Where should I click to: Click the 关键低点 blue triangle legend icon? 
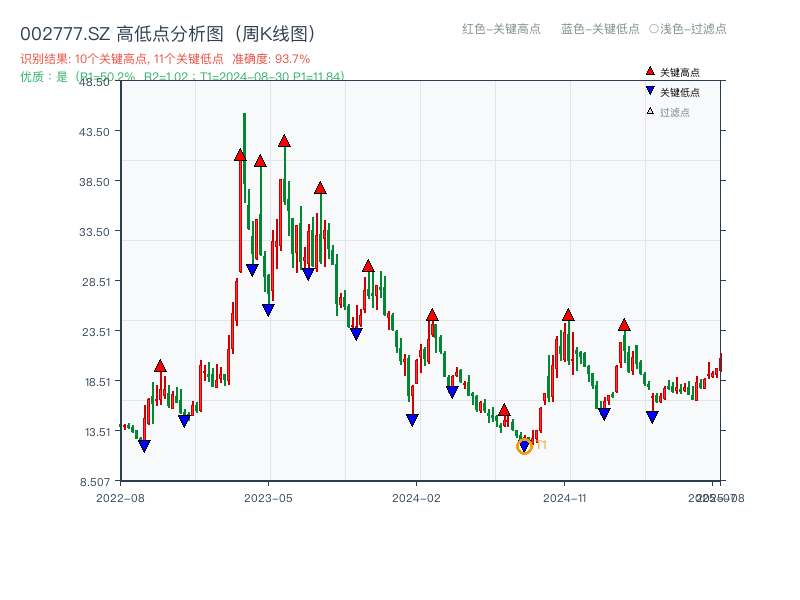[650, 90]
